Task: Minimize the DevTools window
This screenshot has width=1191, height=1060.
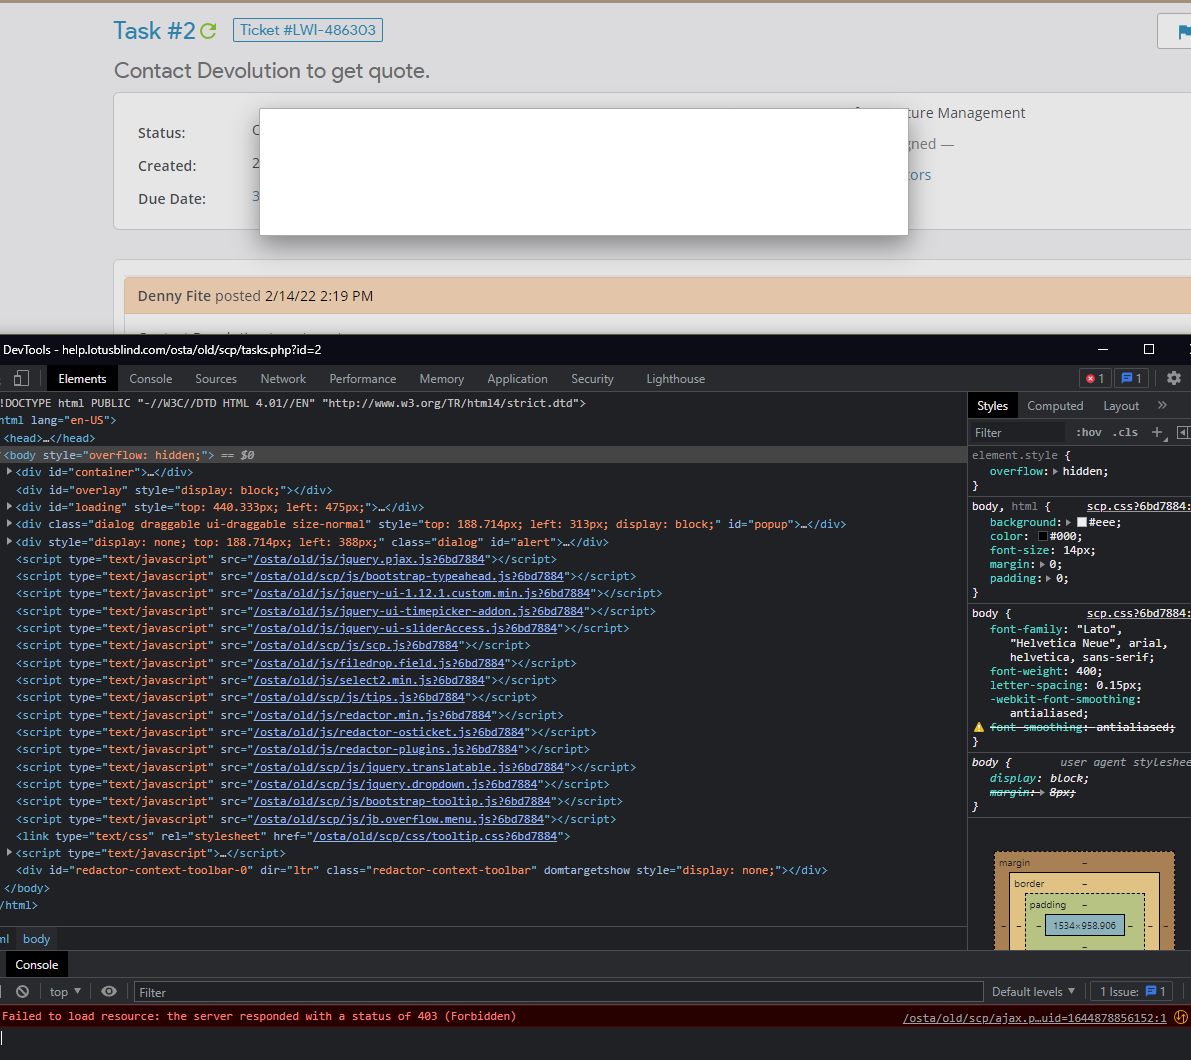Action: pyautogui.click(x=1103, y=349)
